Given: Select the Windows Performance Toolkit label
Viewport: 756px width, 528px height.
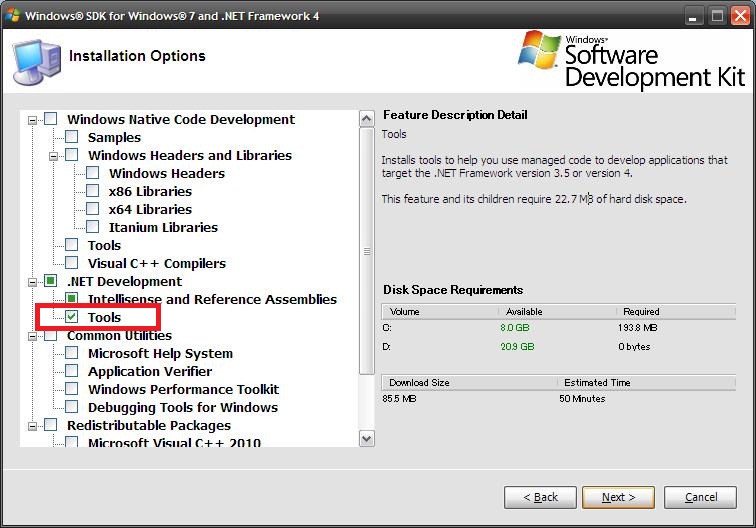Looking at the screenshot, I should point(183,389).
